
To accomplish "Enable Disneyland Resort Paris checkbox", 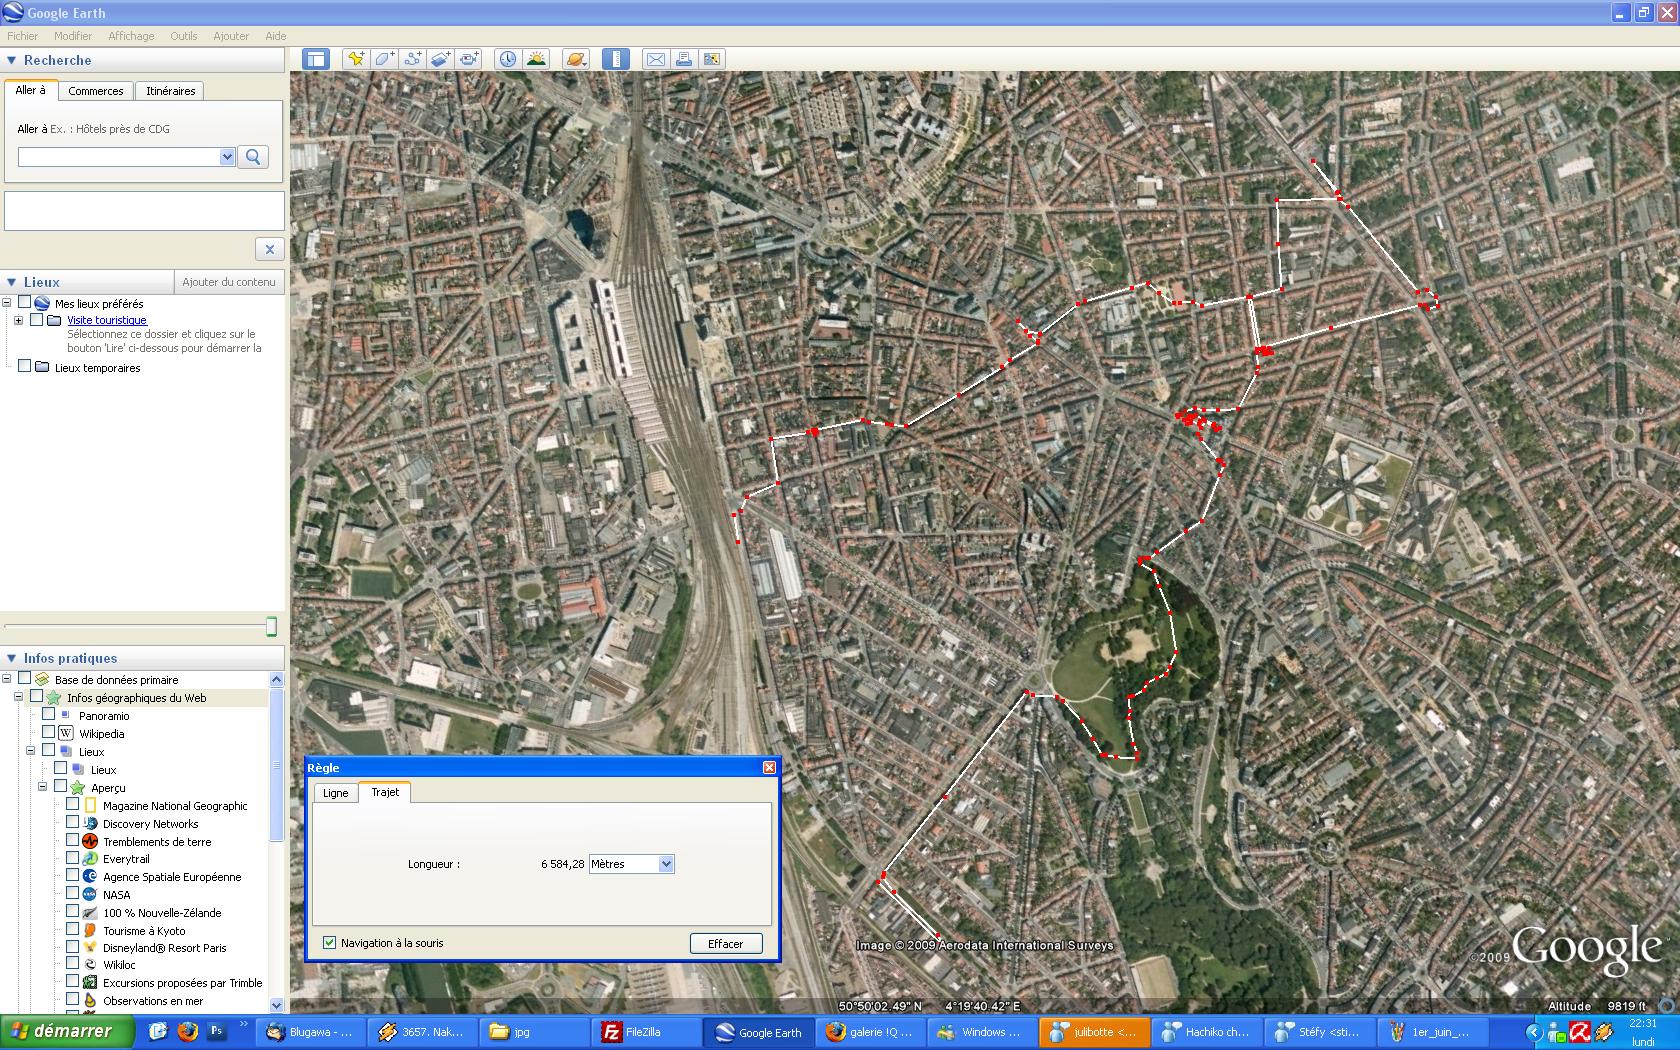I will coord(72,946).
